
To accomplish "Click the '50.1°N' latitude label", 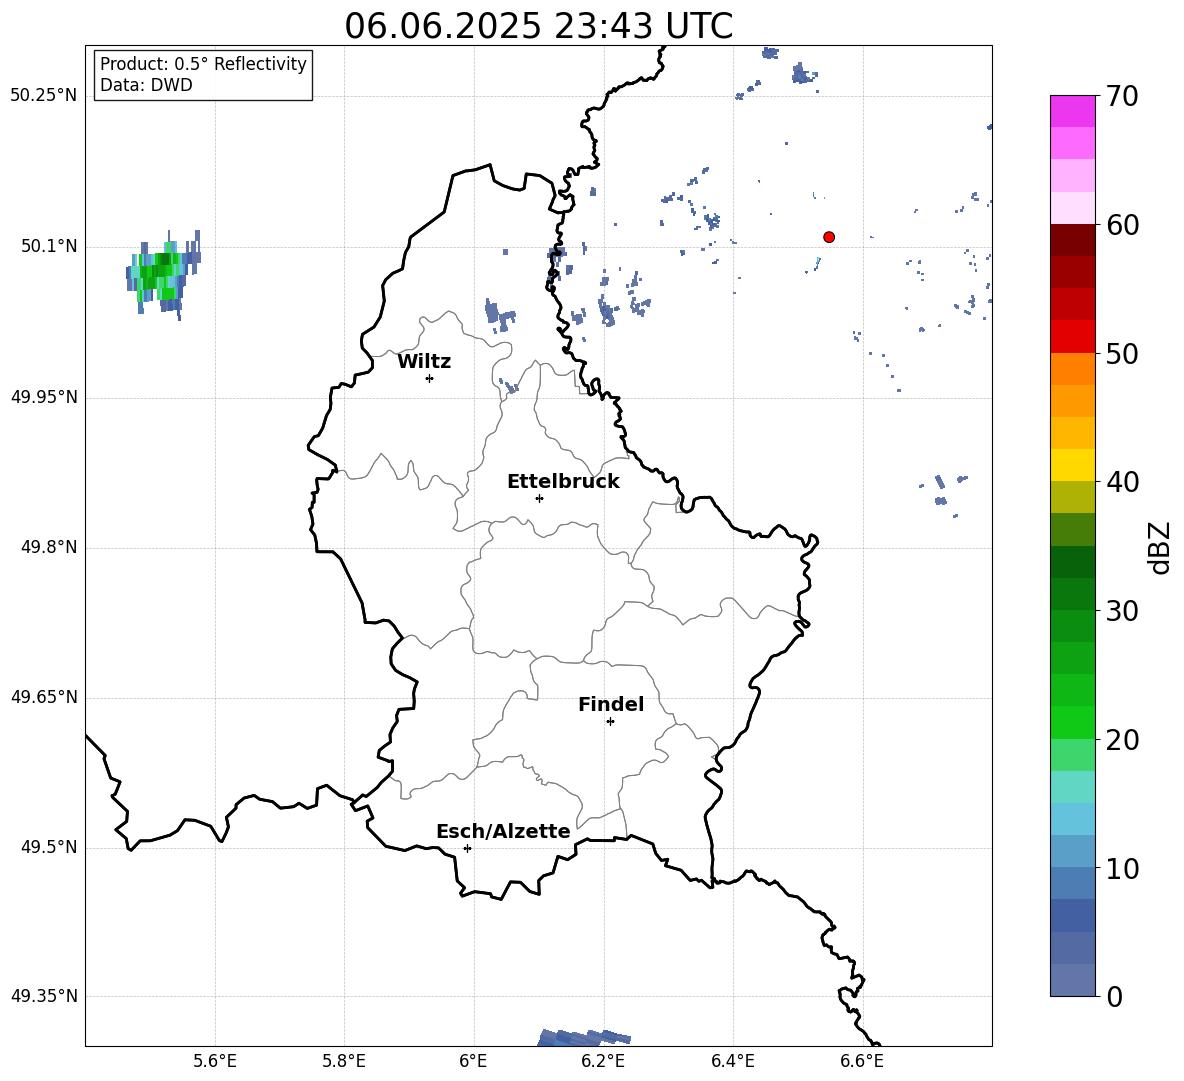I will [x=49, y=246].
